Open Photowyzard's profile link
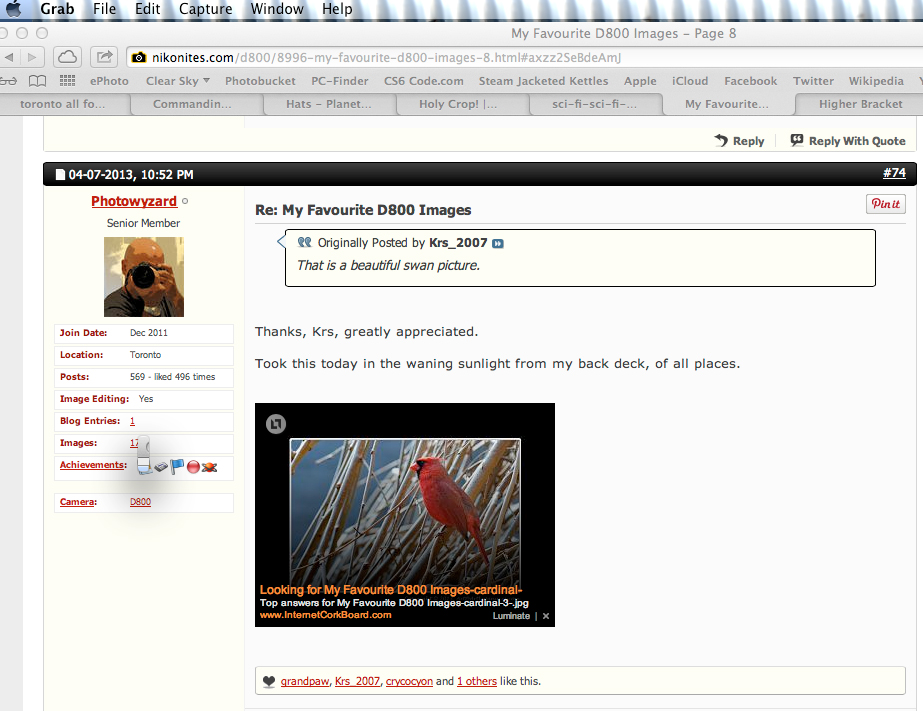 (134, 202)
